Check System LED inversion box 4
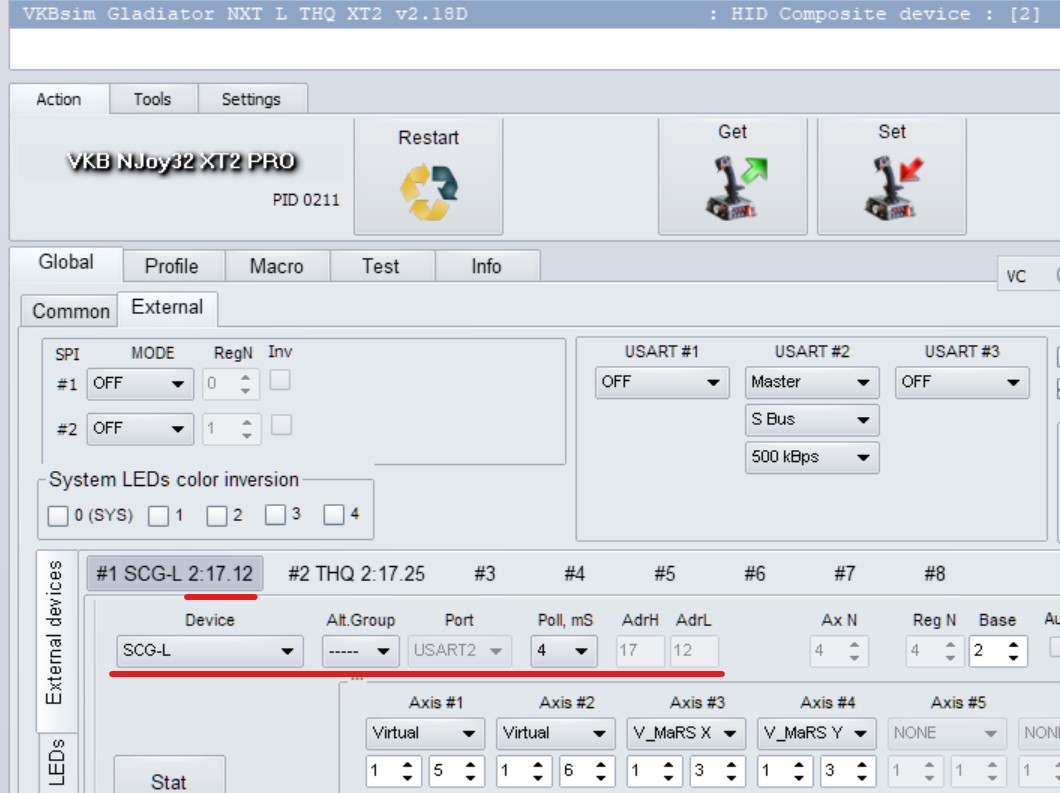Screen dimensions: 1060x793 tap(334, 514)
